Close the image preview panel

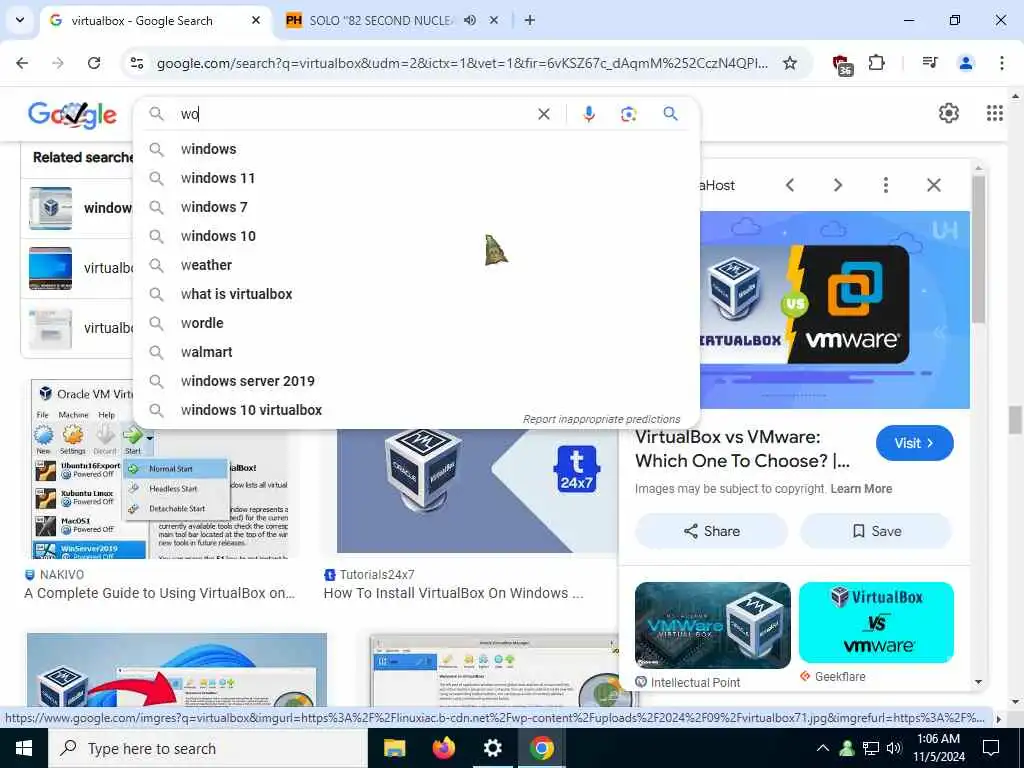[x=934, y=185]
